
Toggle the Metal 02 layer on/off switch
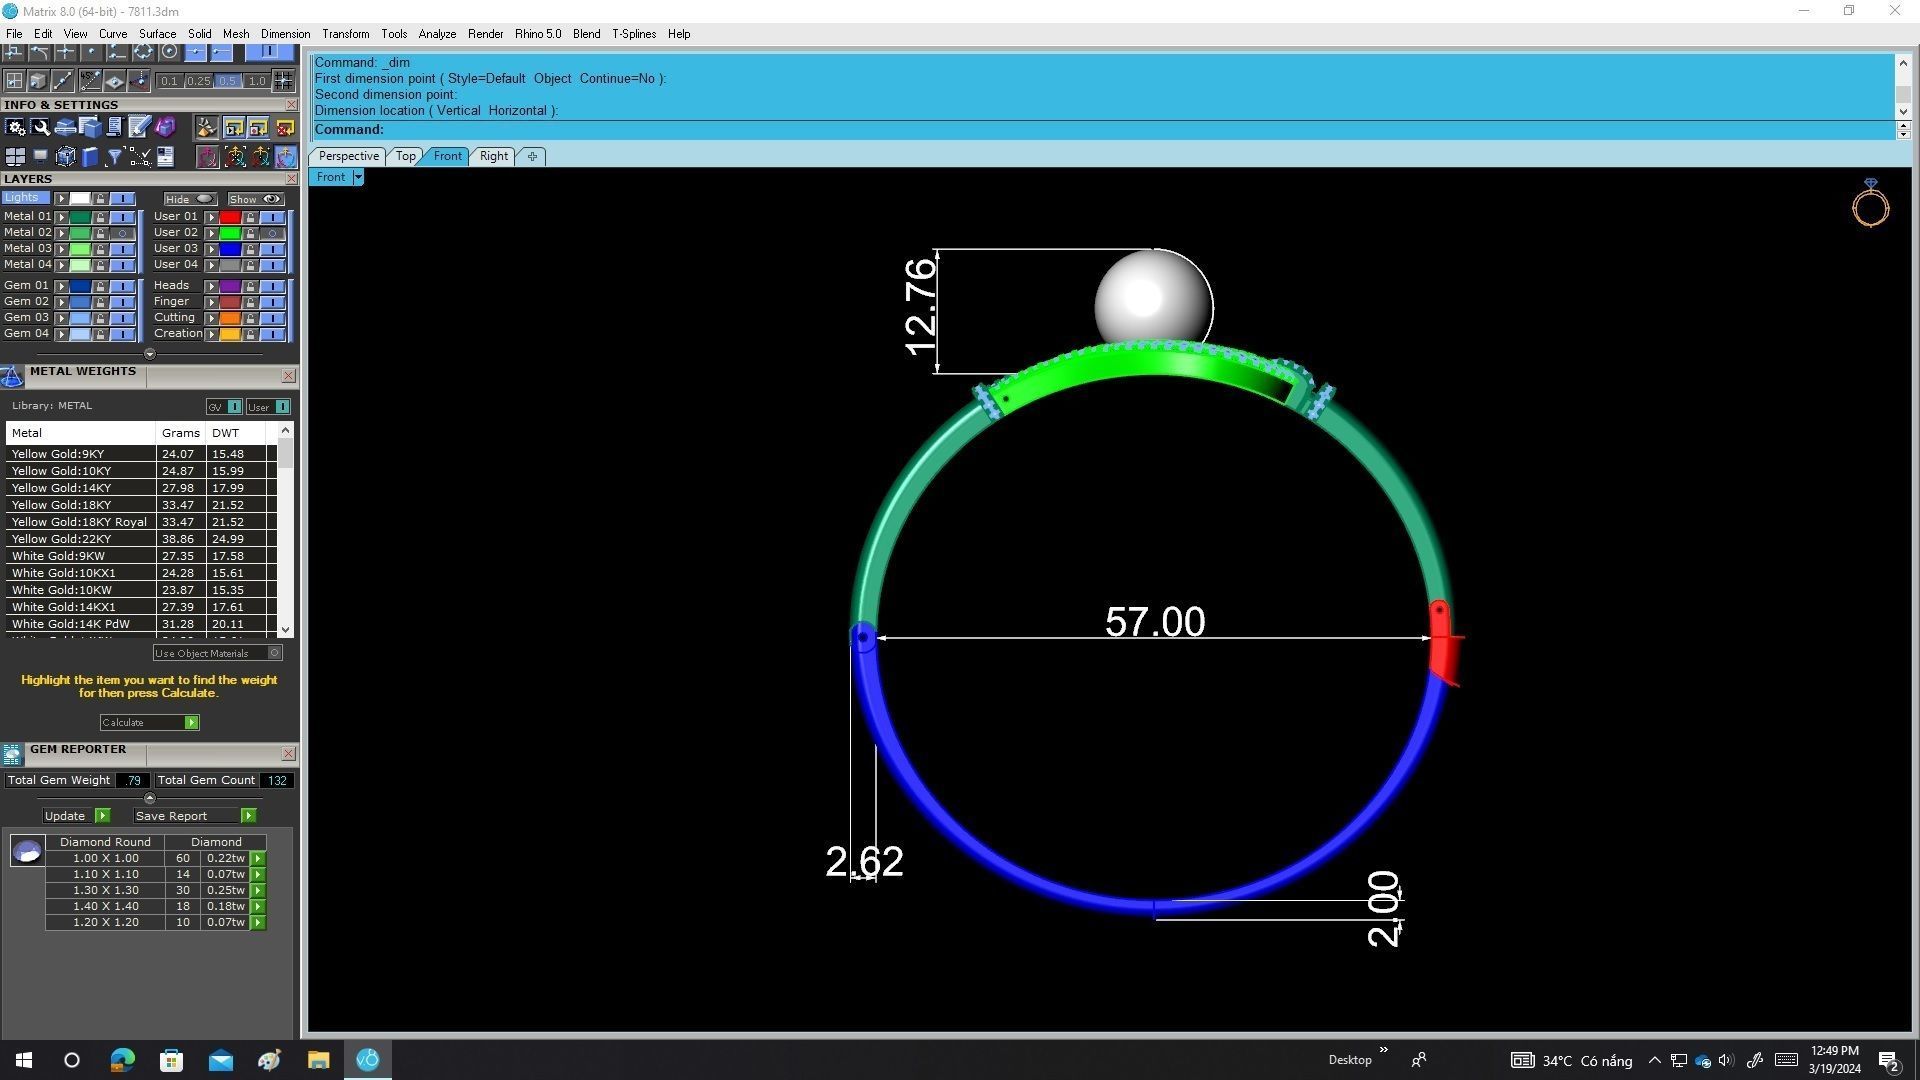pos(122,233)
